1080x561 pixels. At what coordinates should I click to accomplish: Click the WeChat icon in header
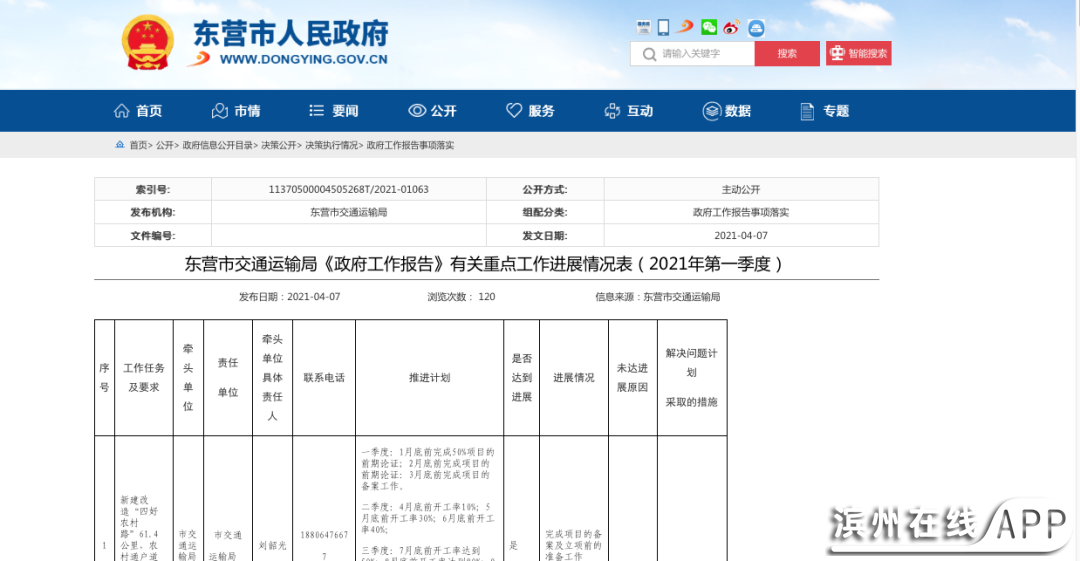click(x=709, y=27)
